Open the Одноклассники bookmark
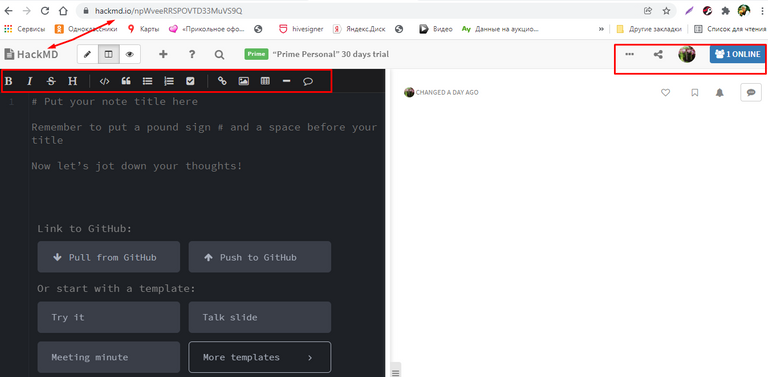768x377 pixels. (86, 29)
